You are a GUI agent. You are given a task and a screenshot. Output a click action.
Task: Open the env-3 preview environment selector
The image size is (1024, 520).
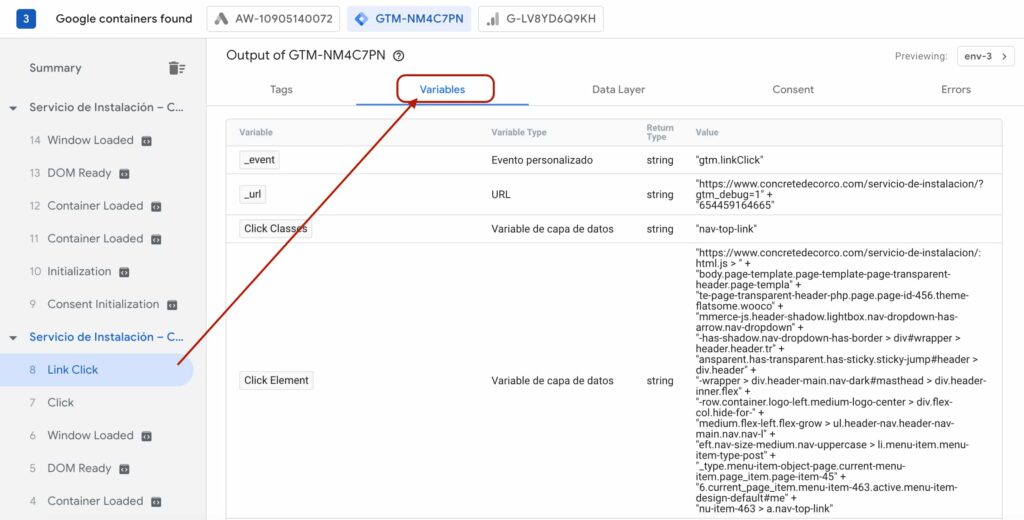coord(985,56)
